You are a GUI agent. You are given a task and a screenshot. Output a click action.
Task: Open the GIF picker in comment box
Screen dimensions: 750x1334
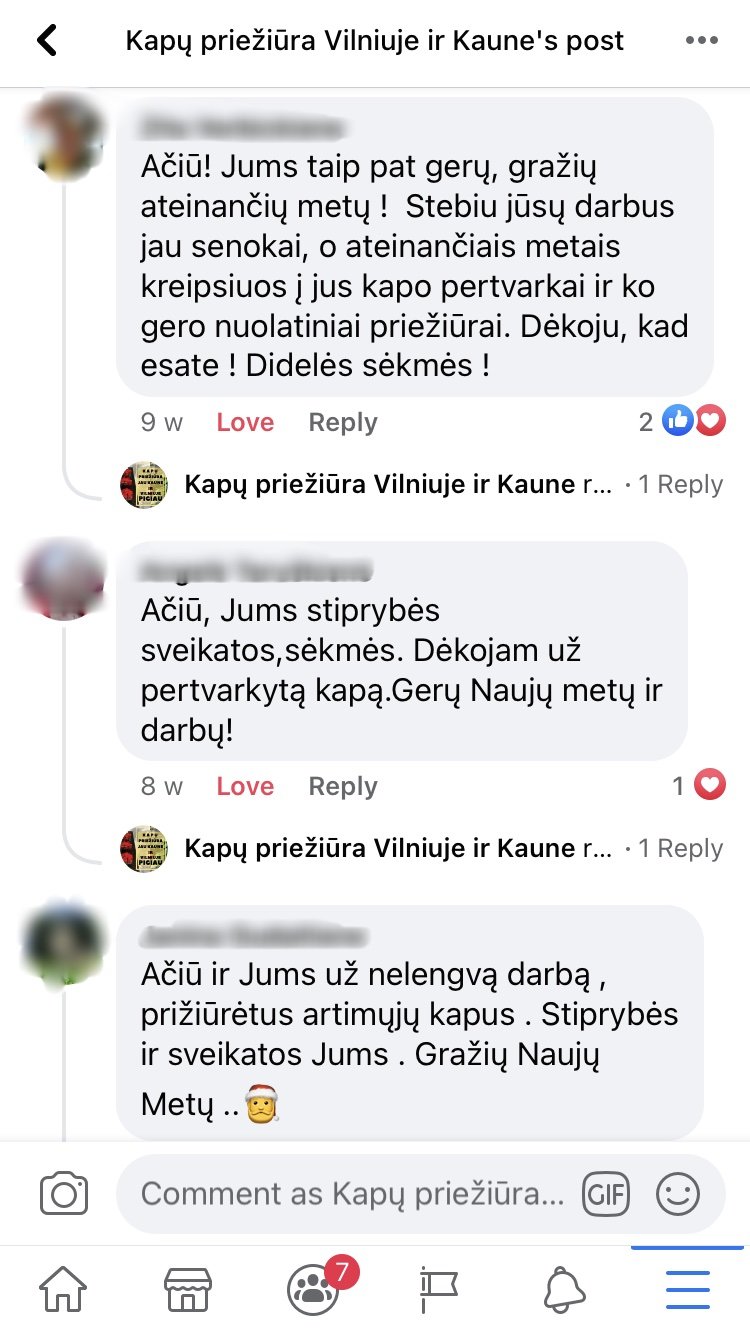[x=606, y=1194]
